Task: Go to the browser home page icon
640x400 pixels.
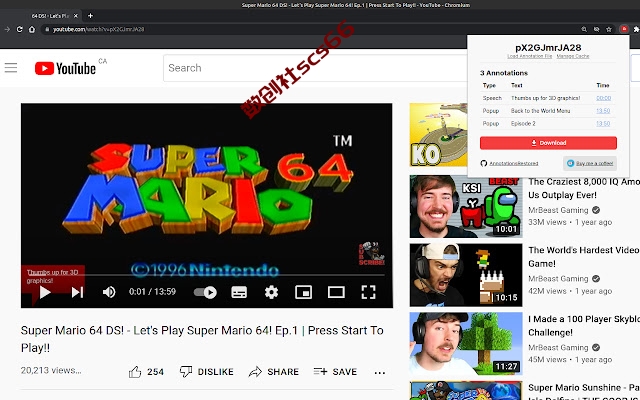Action: 32,29
